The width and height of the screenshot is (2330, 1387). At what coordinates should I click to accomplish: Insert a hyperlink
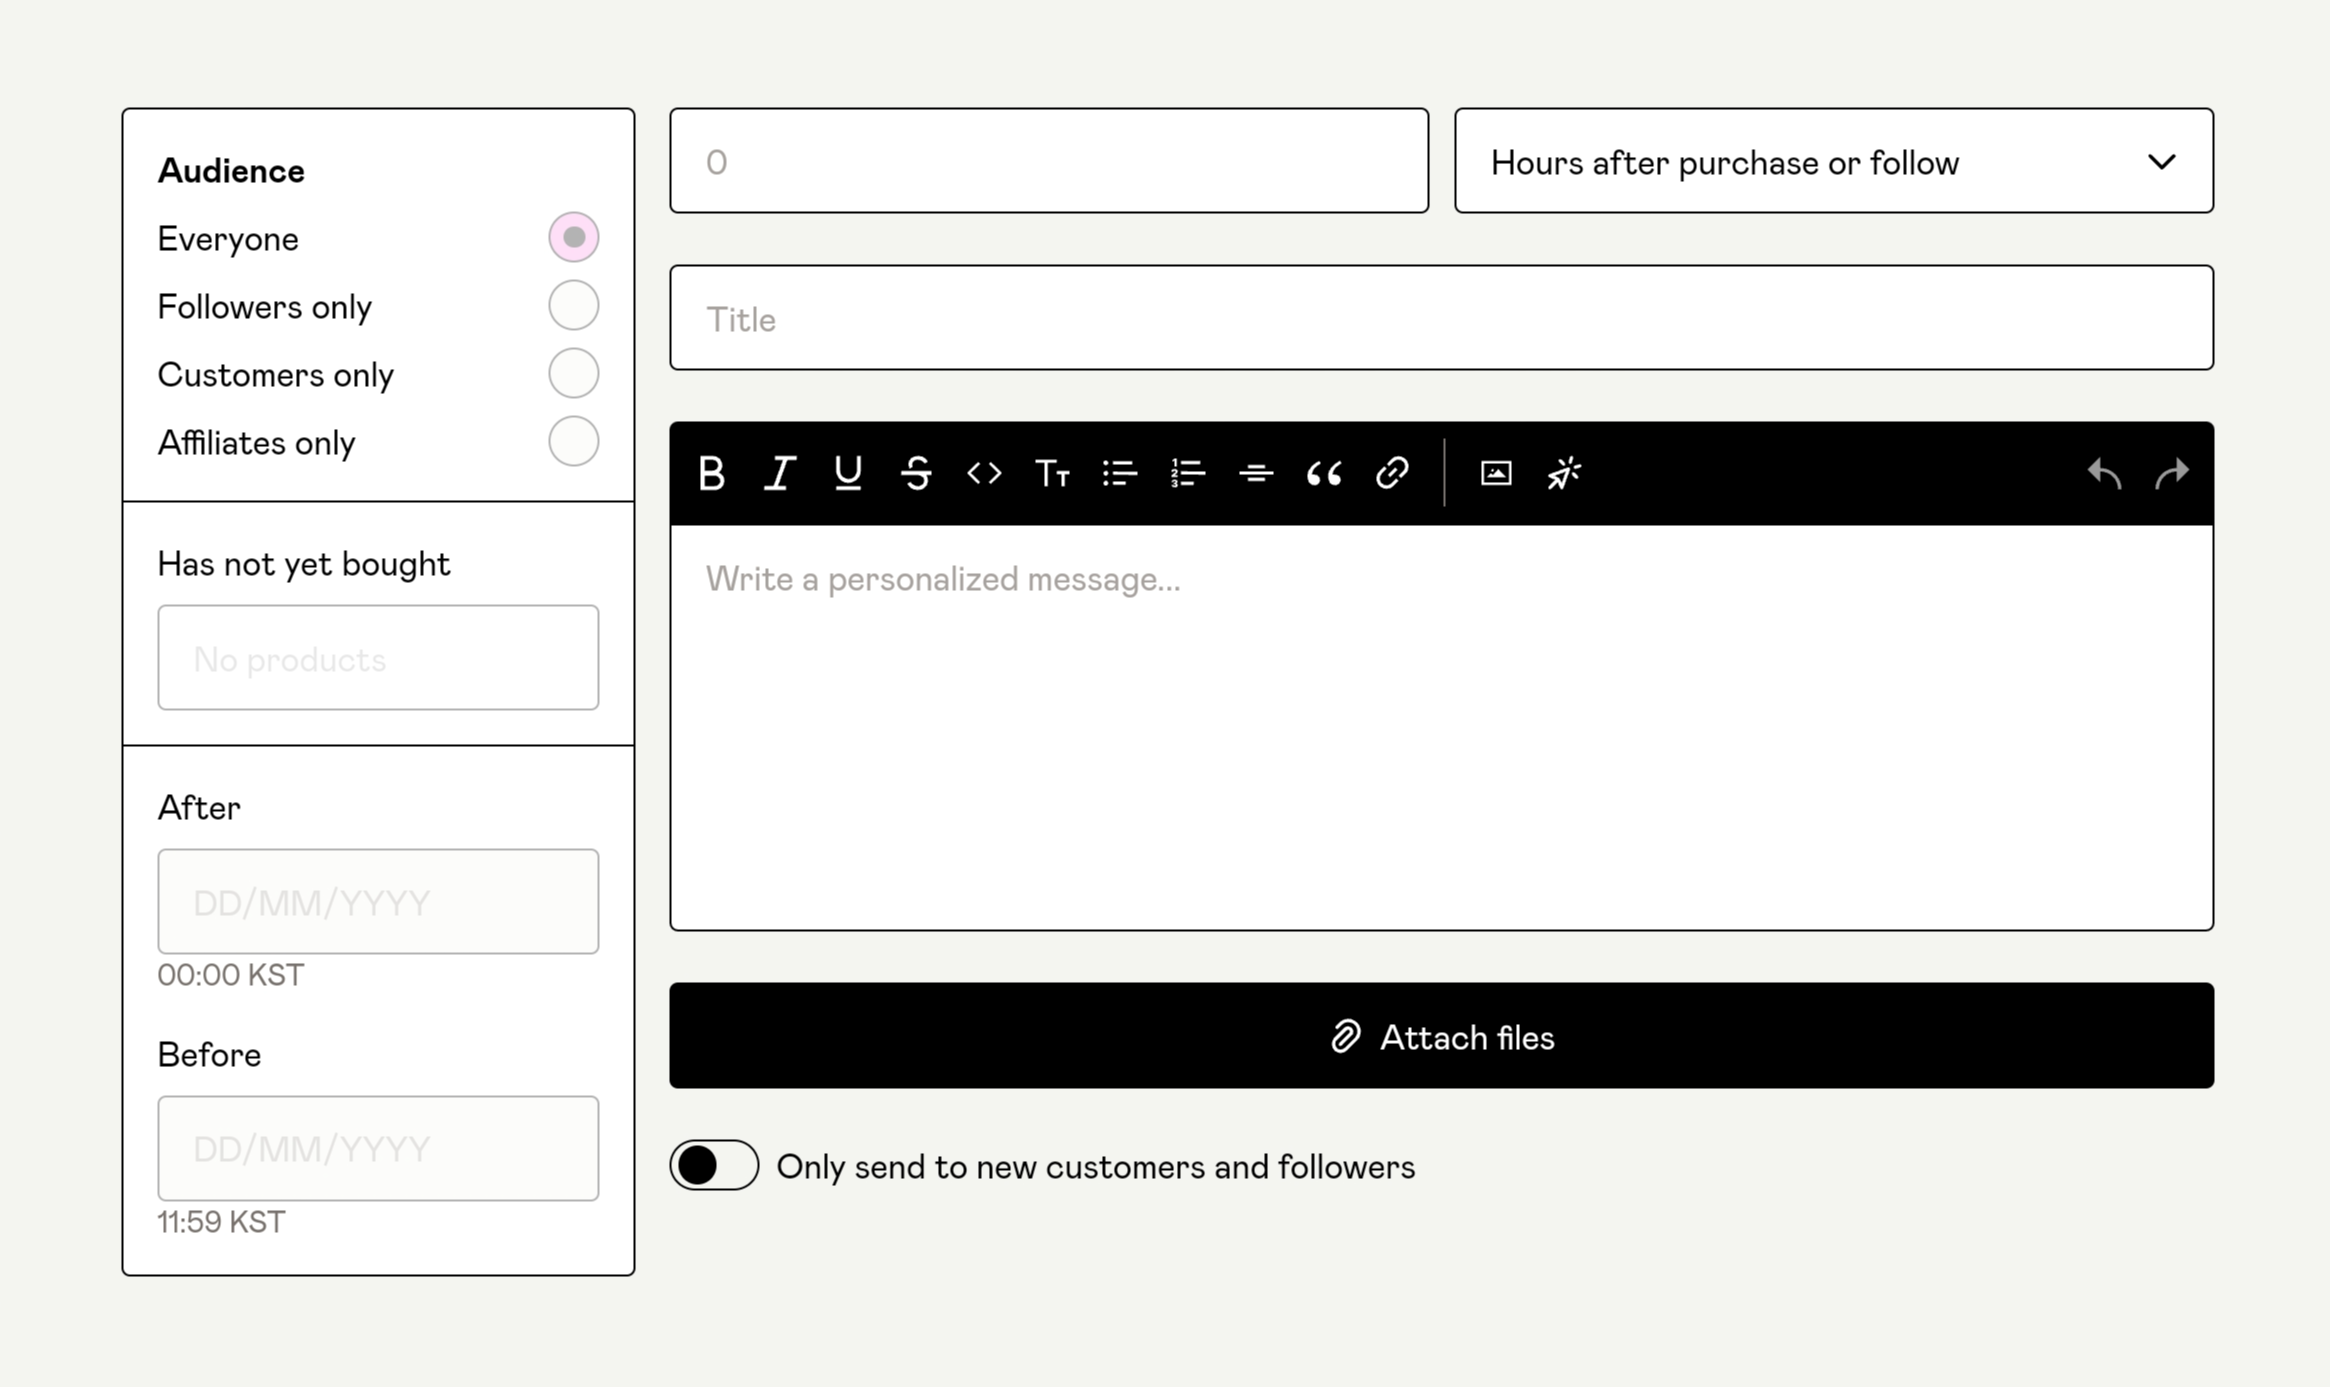1392,473
